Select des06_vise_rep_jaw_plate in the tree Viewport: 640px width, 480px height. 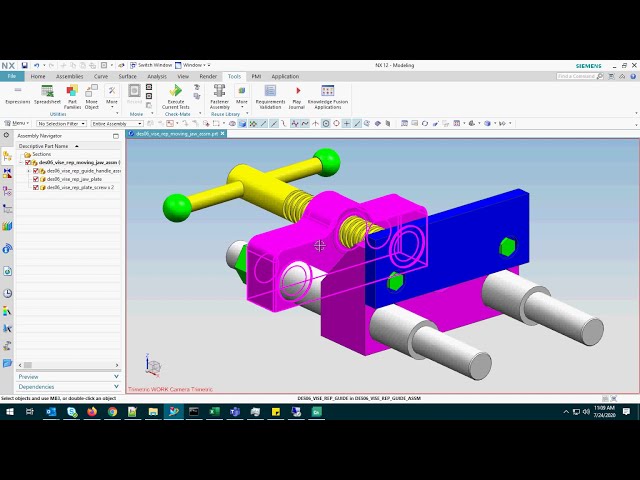[74, 179]
